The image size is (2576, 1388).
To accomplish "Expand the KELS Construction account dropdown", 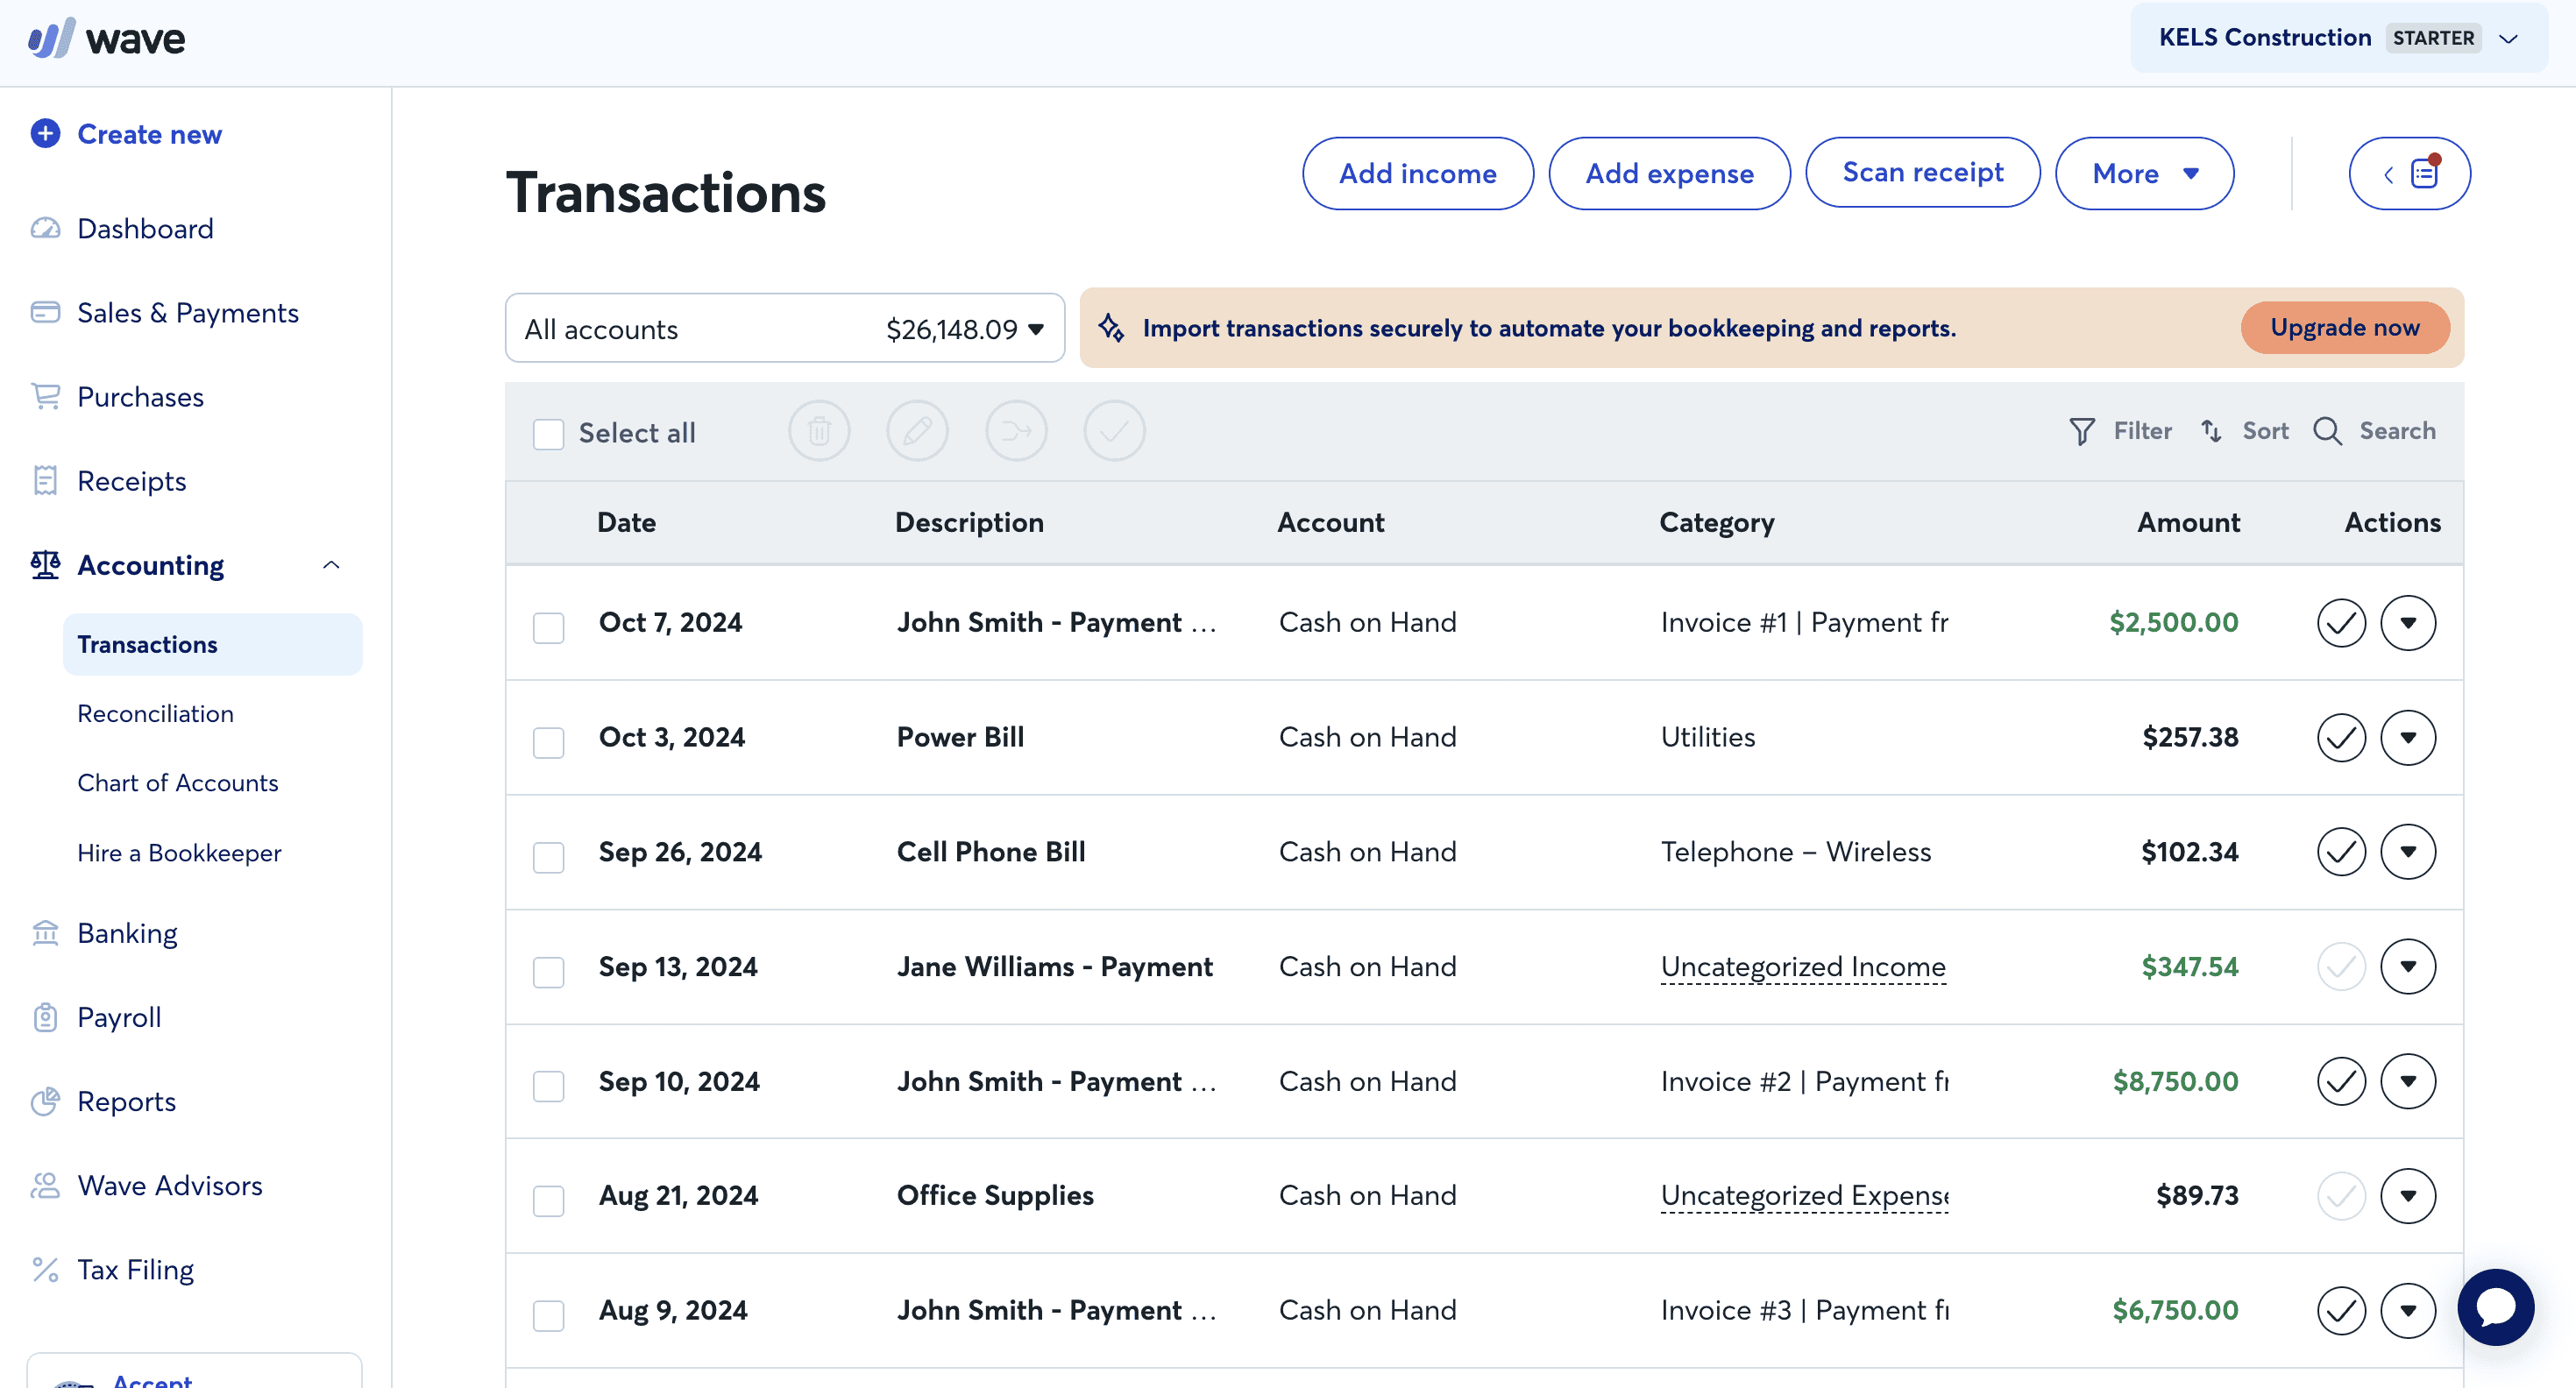I will [x=2511, y=36].
